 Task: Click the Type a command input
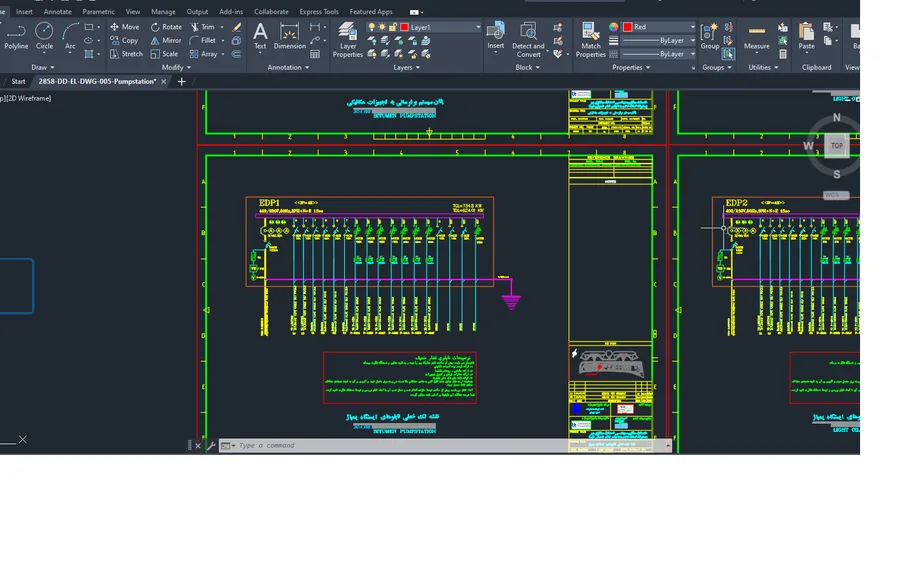[448, 445]
